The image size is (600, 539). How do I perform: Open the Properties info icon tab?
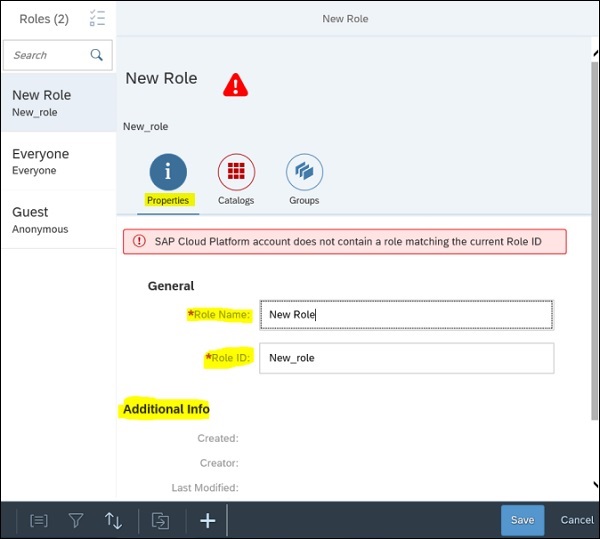[x=168, y=173]
